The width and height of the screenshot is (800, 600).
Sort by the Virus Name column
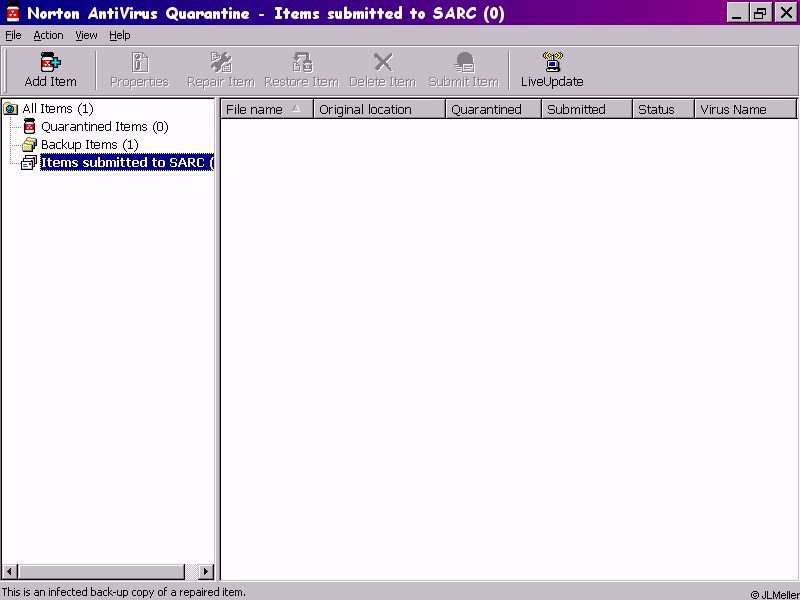pyautogui.click(x=745, y=109)
